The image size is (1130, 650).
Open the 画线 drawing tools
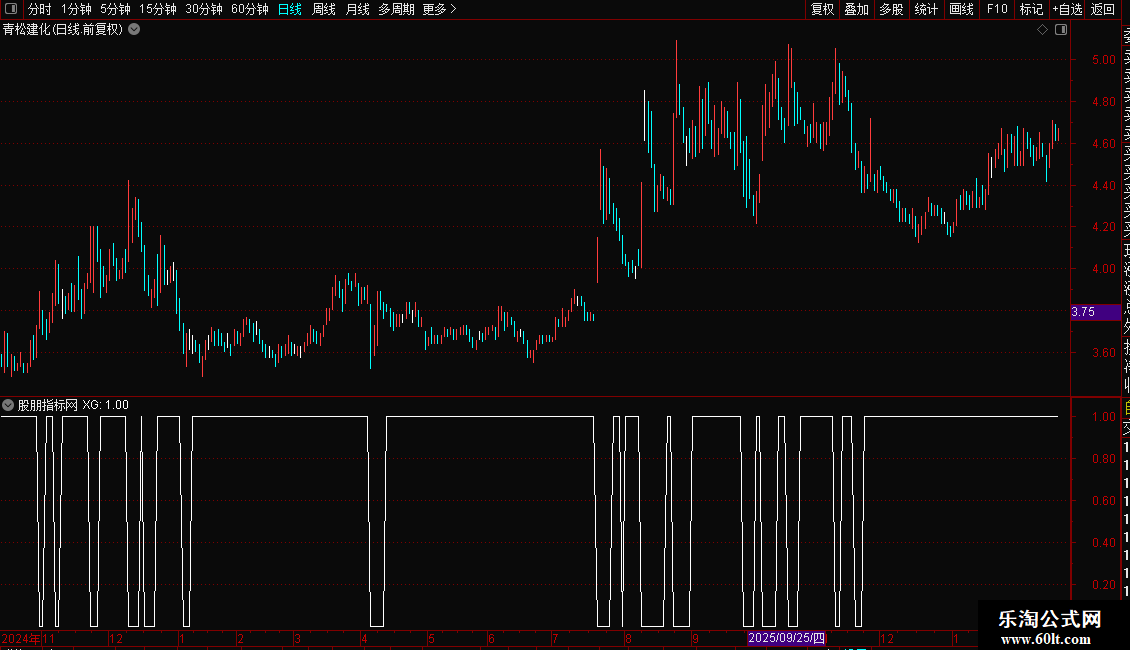click(961, 9)
